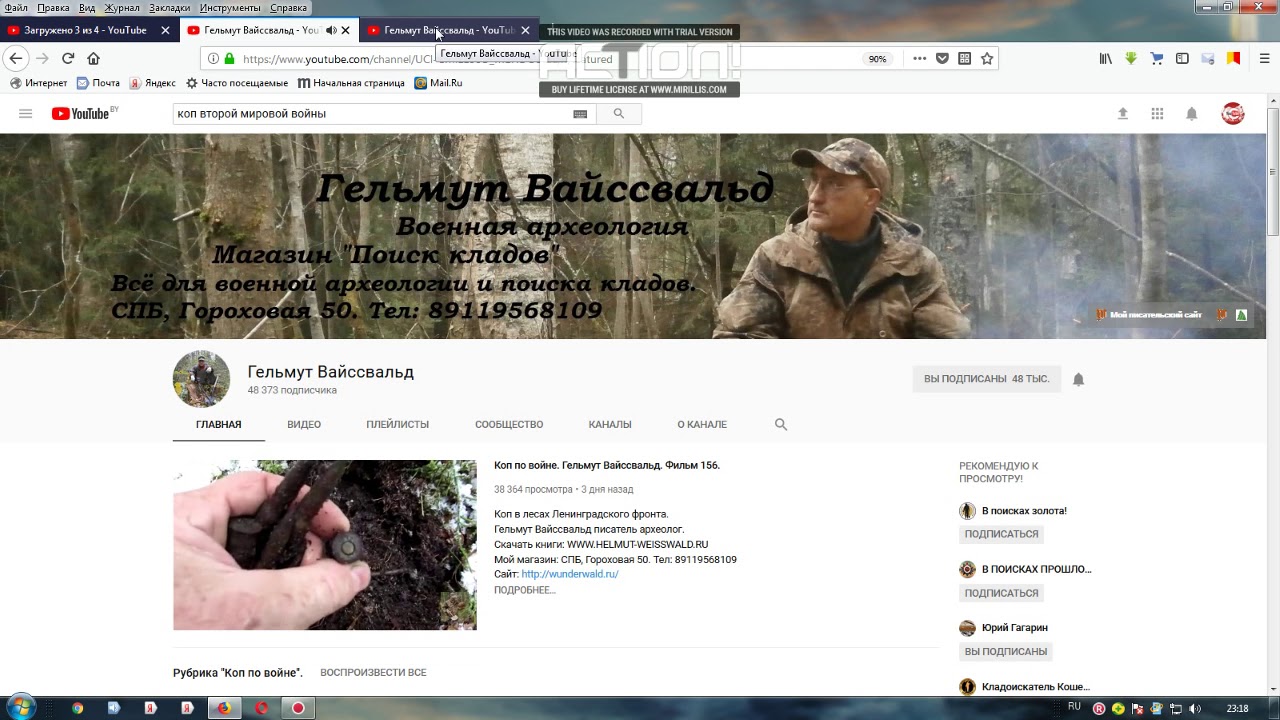Toggle channel notification bell next to subscribe

[x=1078, y=379]
